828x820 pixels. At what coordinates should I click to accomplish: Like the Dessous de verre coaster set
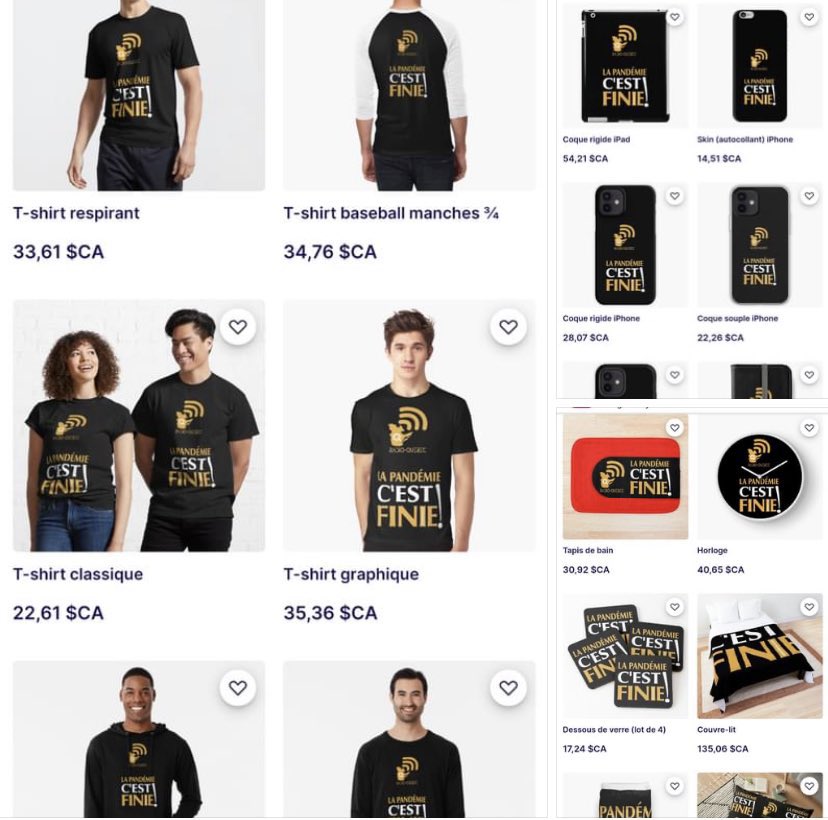675,607
